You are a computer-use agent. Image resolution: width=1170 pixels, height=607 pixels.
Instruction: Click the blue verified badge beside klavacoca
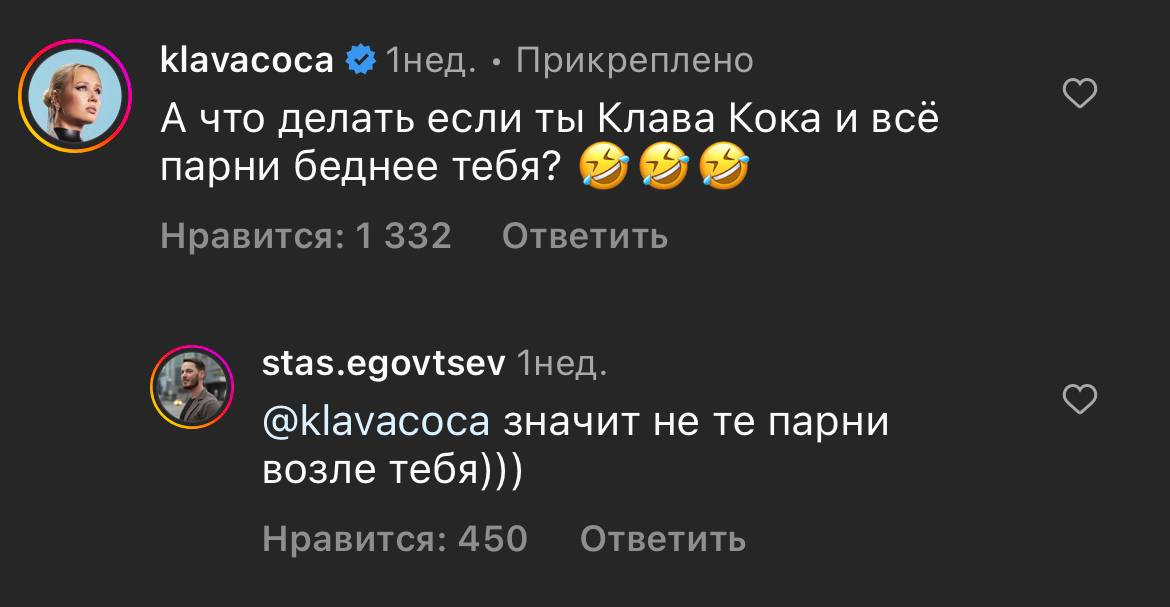(360, 61)
